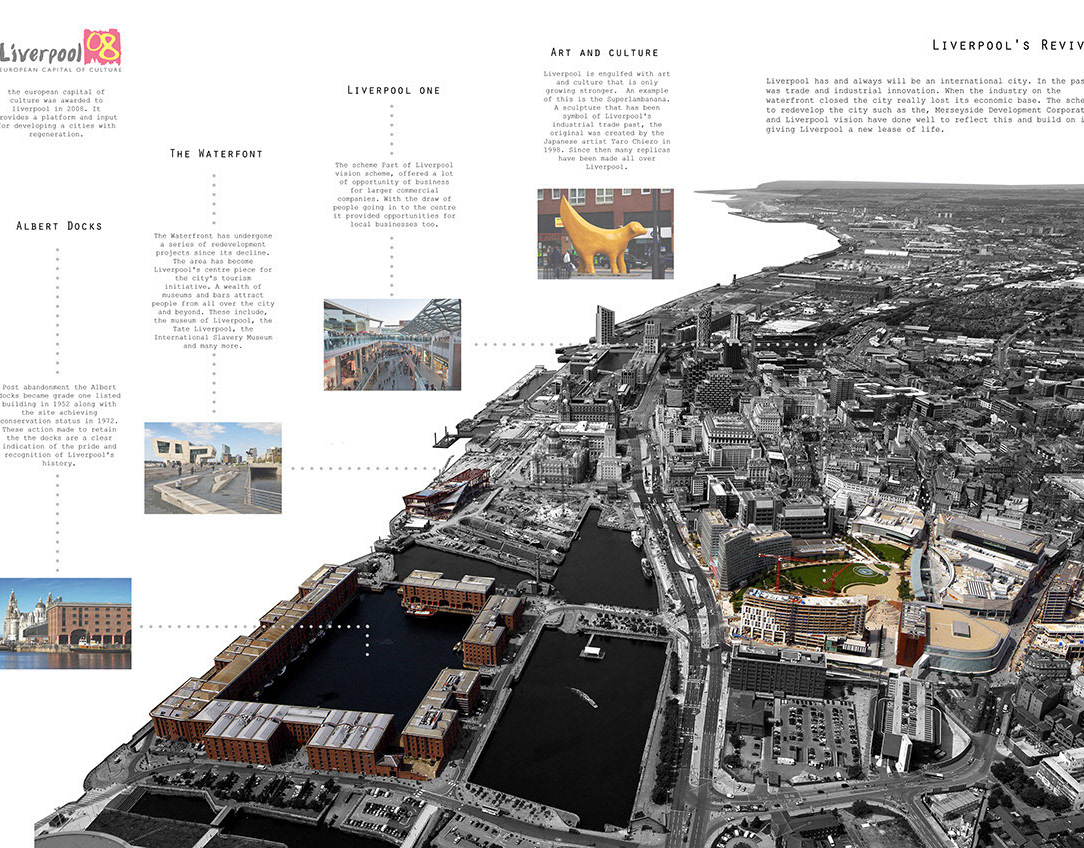This screenshot has width=1084, height=848.
Task: Click the pink 08 badge in the logo
Action: [102, 46]
